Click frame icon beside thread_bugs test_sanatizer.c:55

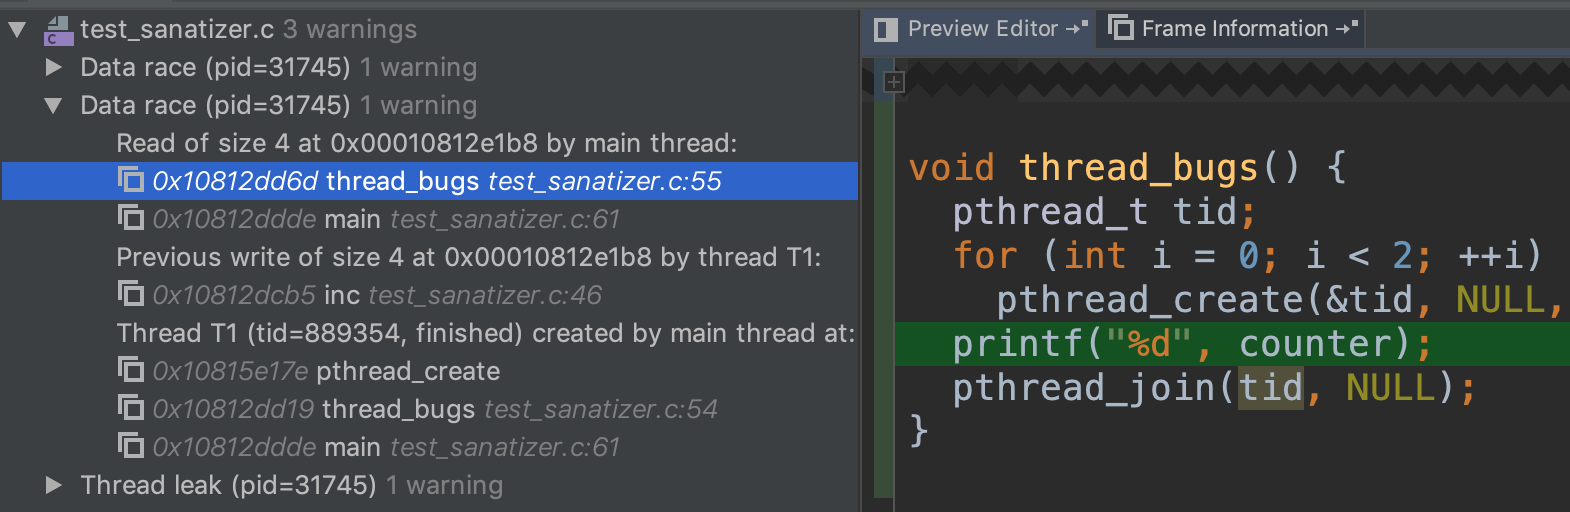pyautogui.click(x=130, y=180)
